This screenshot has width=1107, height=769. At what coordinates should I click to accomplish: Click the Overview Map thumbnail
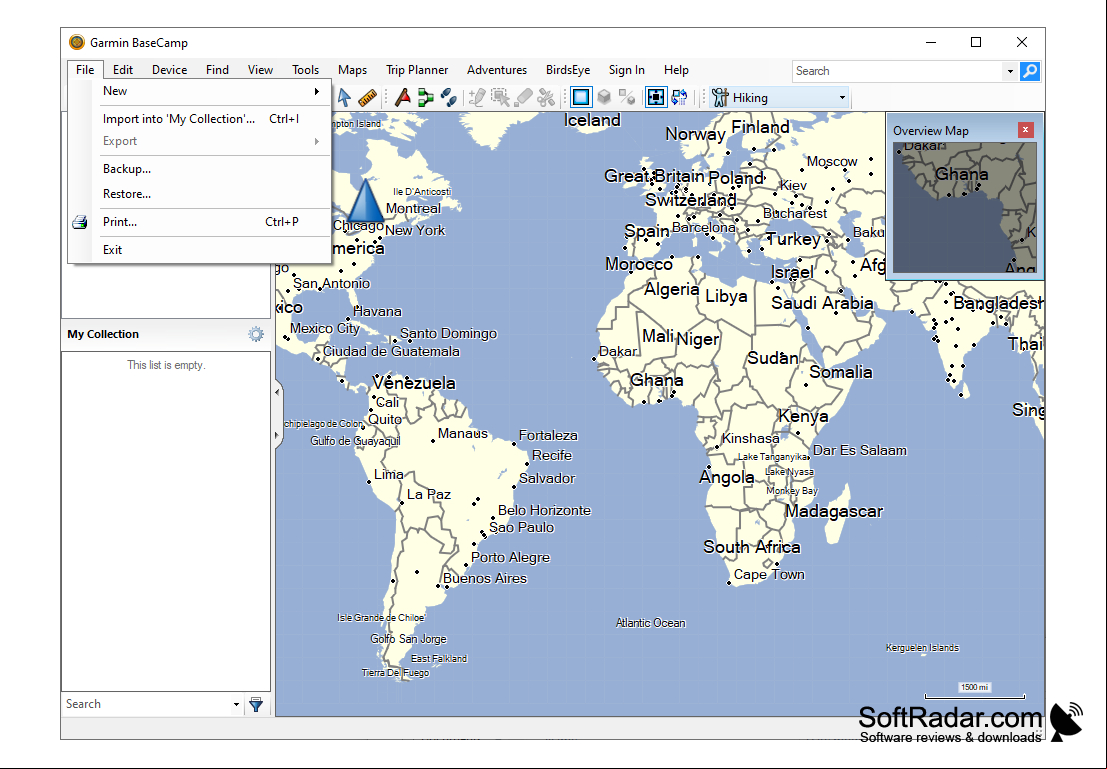964,208
